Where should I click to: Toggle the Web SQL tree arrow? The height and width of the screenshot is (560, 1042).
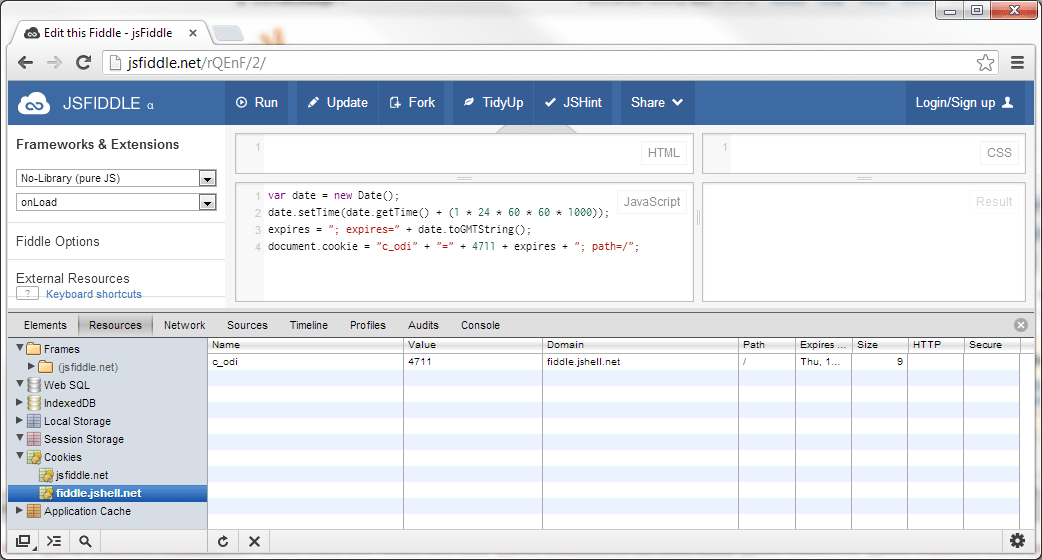[20, 383]
